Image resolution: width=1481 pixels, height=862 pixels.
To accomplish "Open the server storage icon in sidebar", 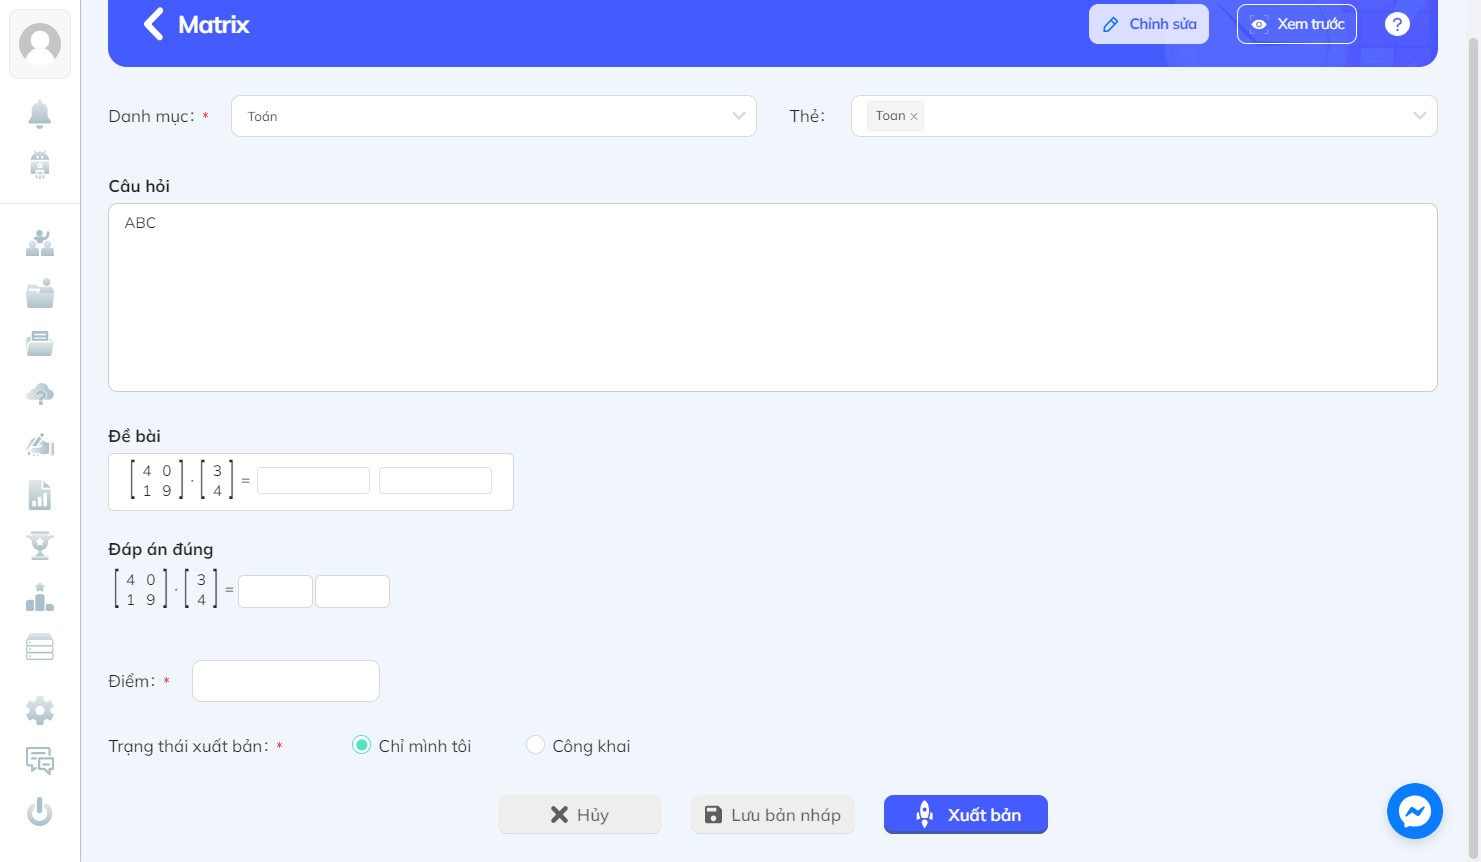I will click(x=40, y=647).
